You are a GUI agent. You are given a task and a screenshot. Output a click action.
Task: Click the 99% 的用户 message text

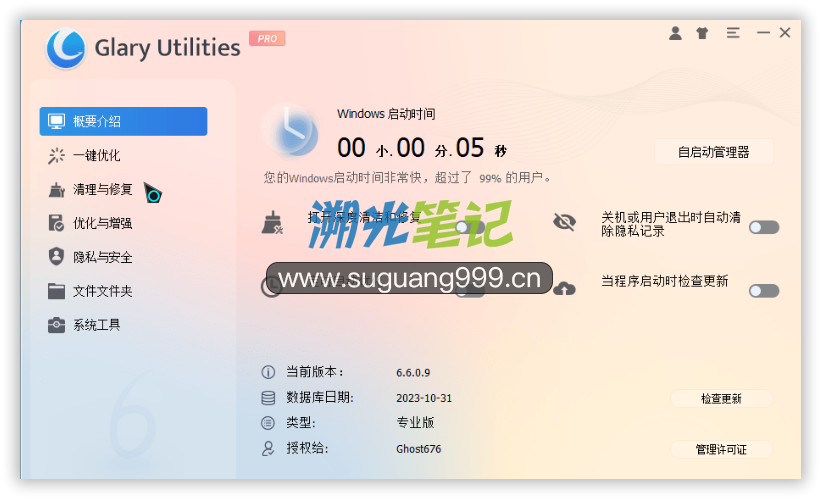[407, 178]
